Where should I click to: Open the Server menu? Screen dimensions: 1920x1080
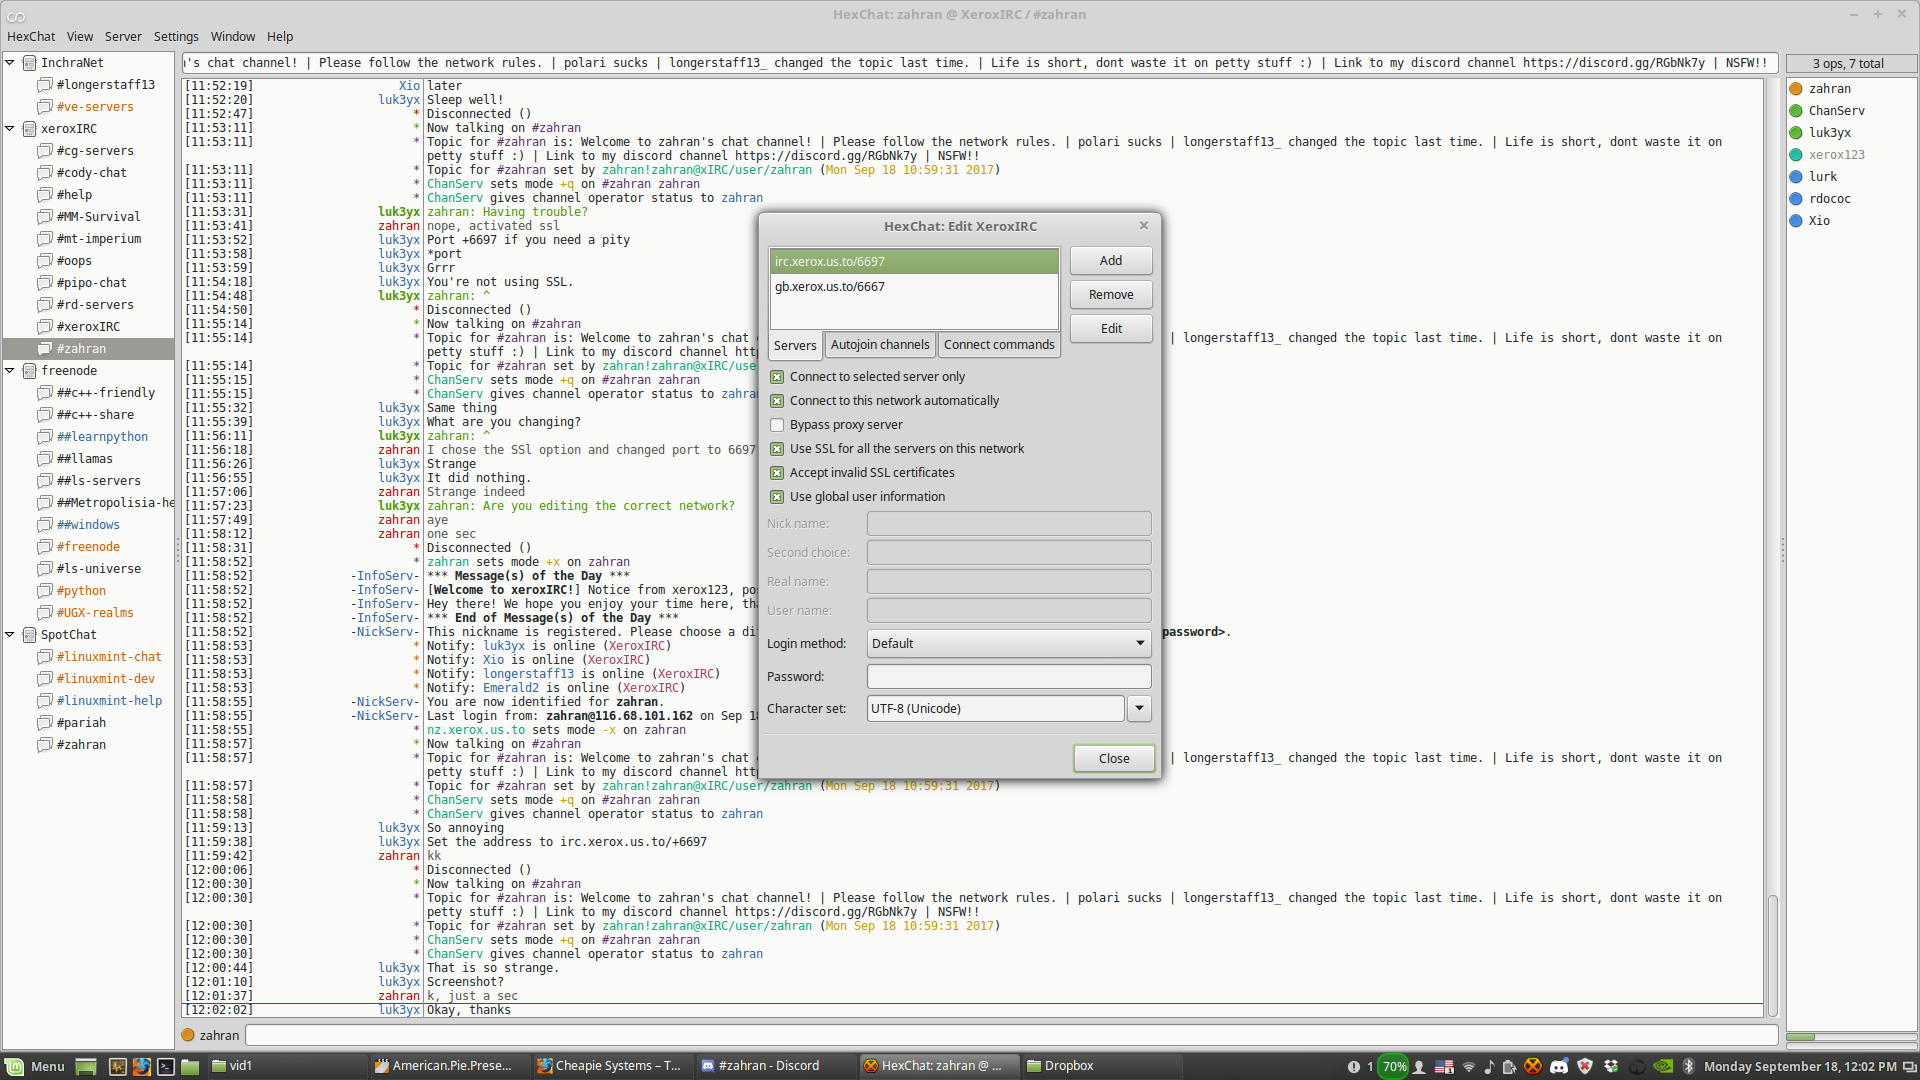pos(123,37)
